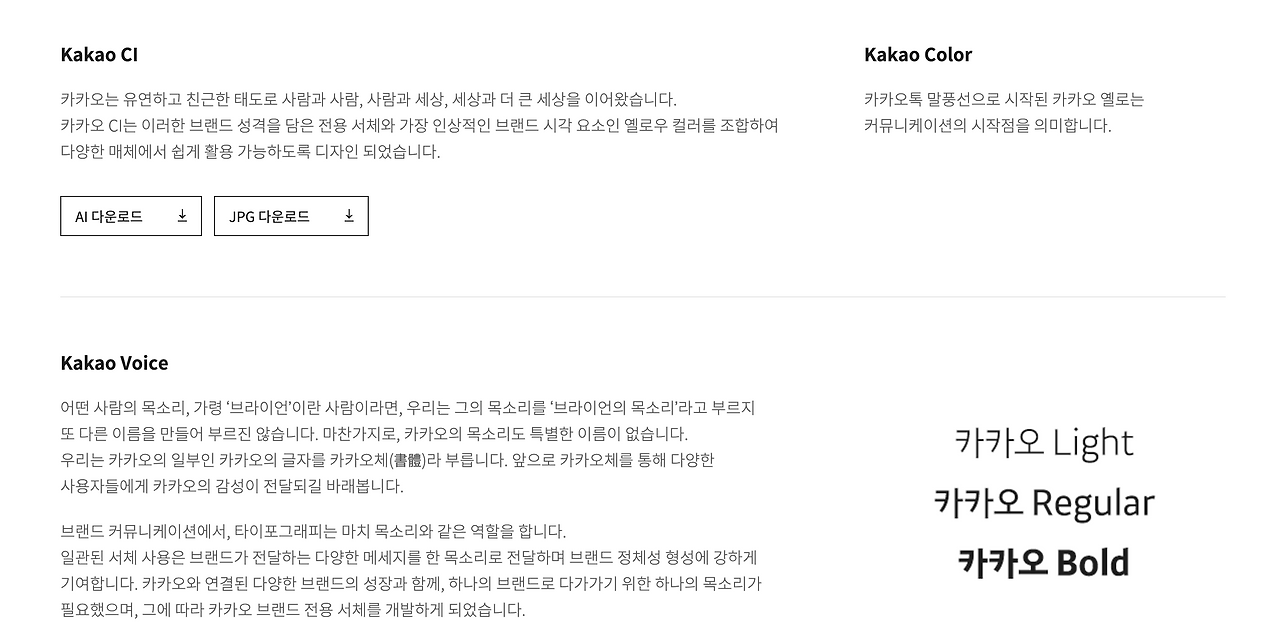This screenshot has height=640, width=1280.
Task: Click the download arrow icon in JPG 다운로드 button
Action: click(x=349, y=215)
